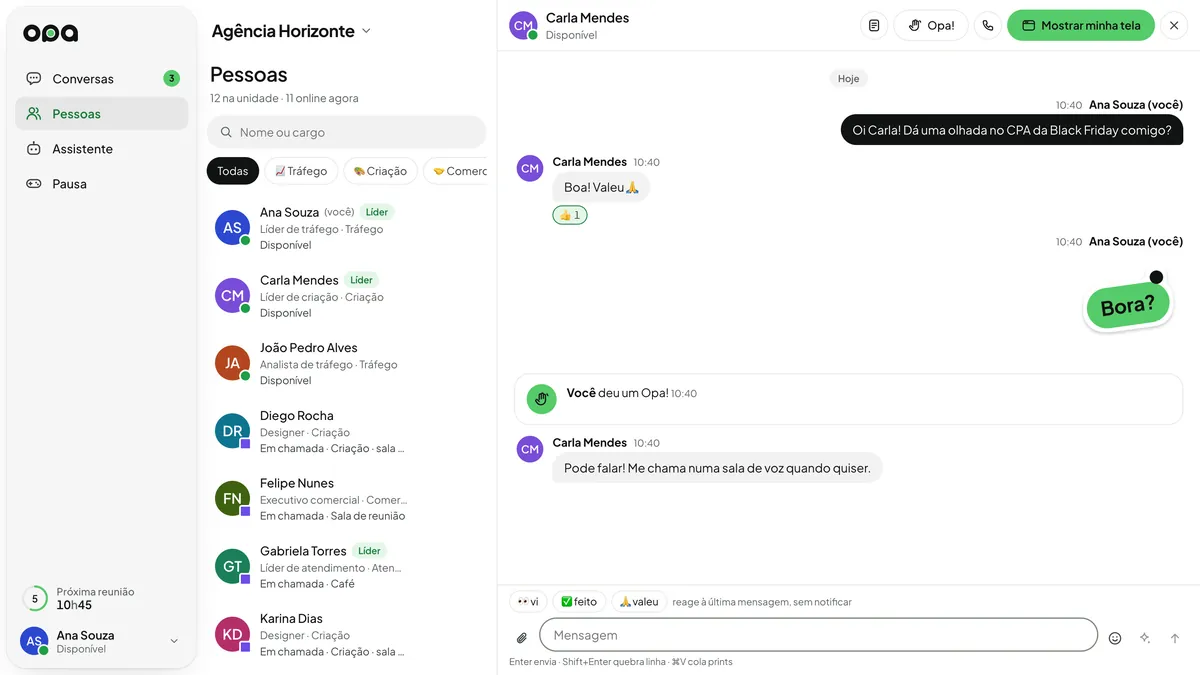
Task: Filter people by Comercial chip
Action: (456, 171)
